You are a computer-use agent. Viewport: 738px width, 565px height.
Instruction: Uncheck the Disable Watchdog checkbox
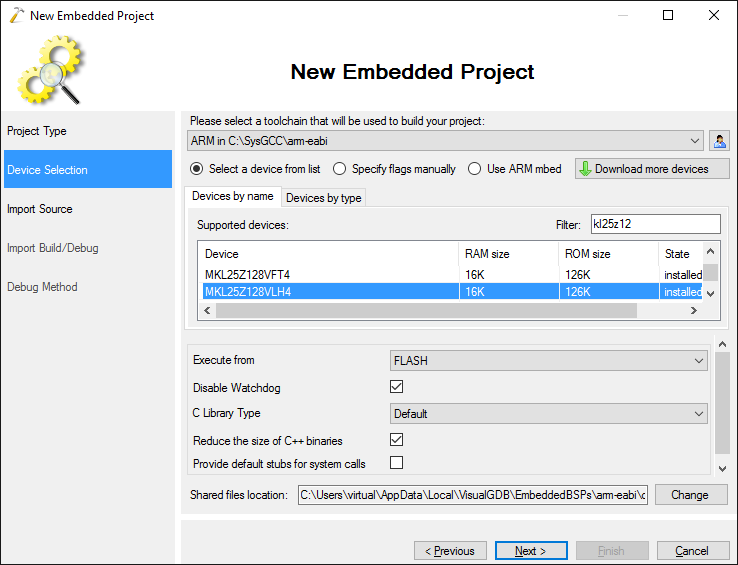point(397,387)
